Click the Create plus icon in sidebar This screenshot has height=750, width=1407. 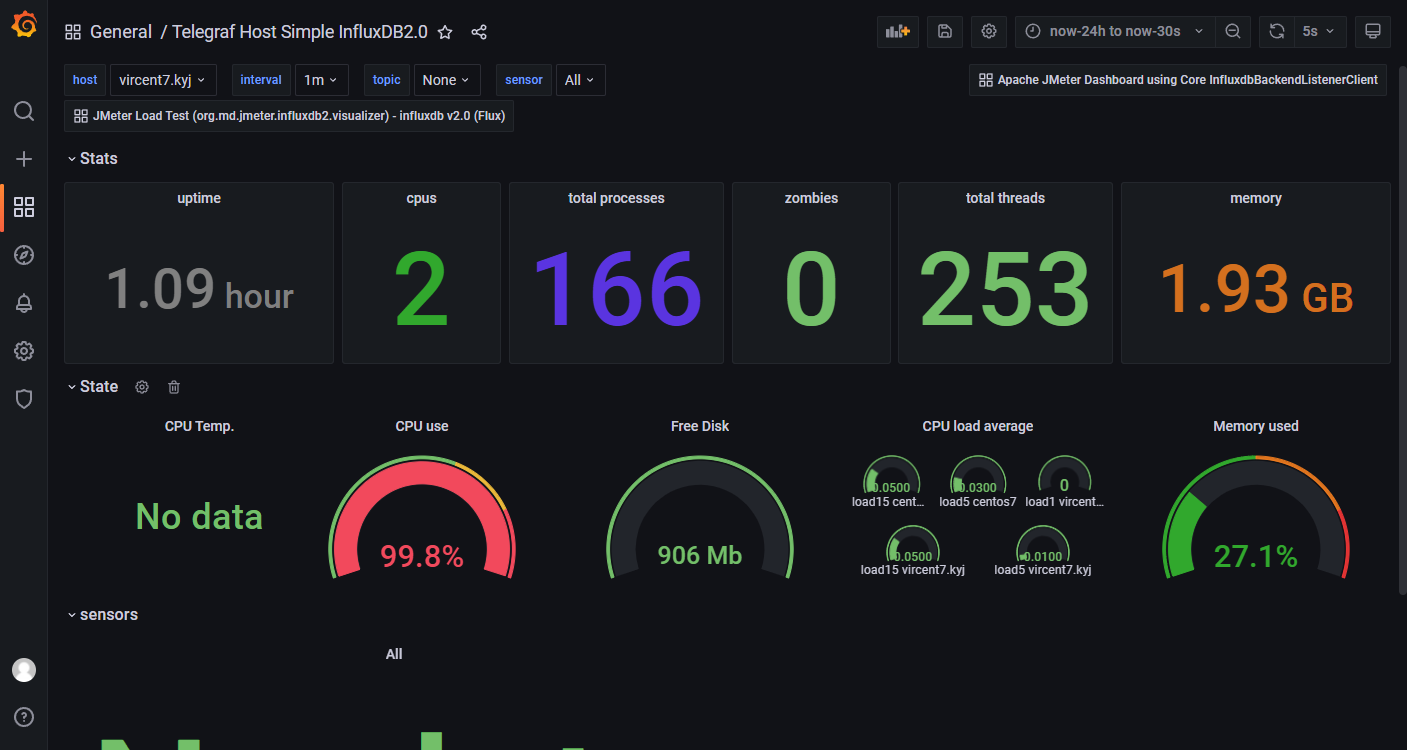point(24,159)
